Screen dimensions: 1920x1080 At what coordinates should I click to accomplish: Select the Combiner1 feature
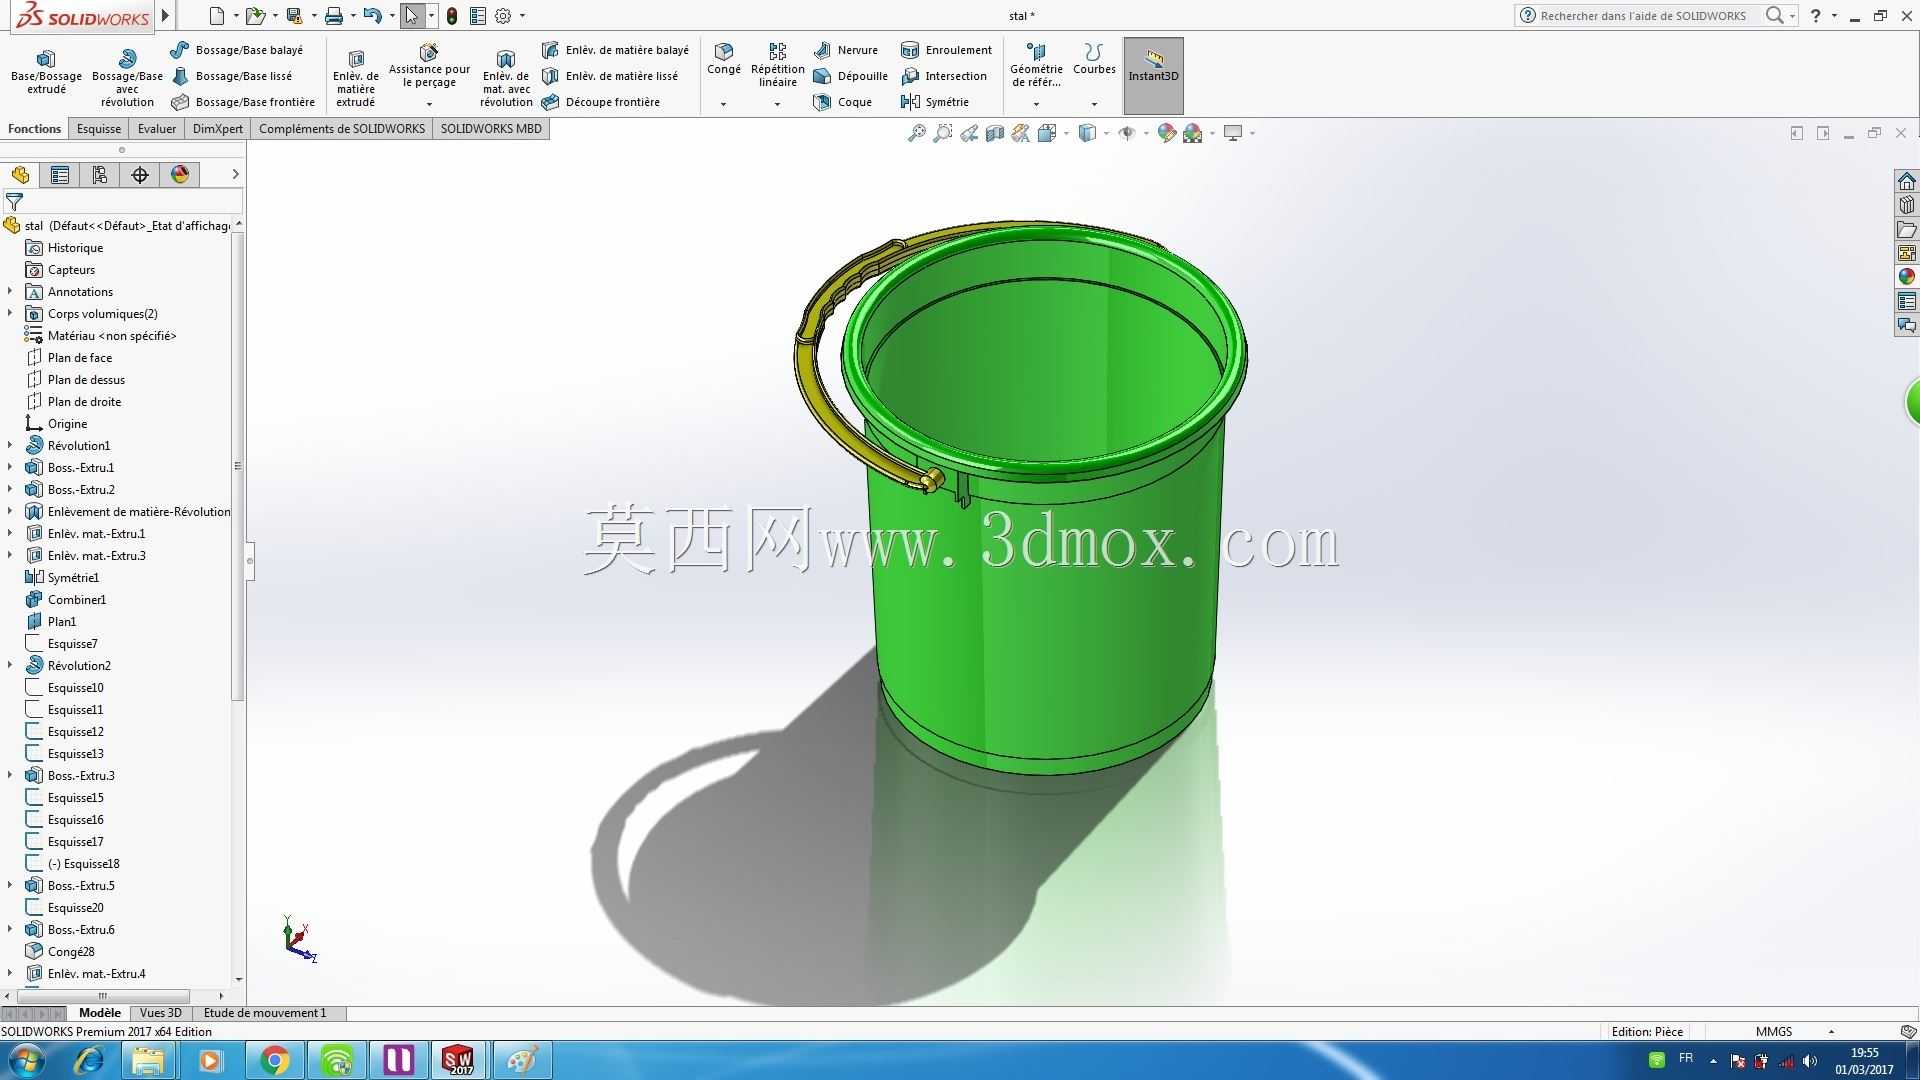pyautogui.click(x=77, y=600)
